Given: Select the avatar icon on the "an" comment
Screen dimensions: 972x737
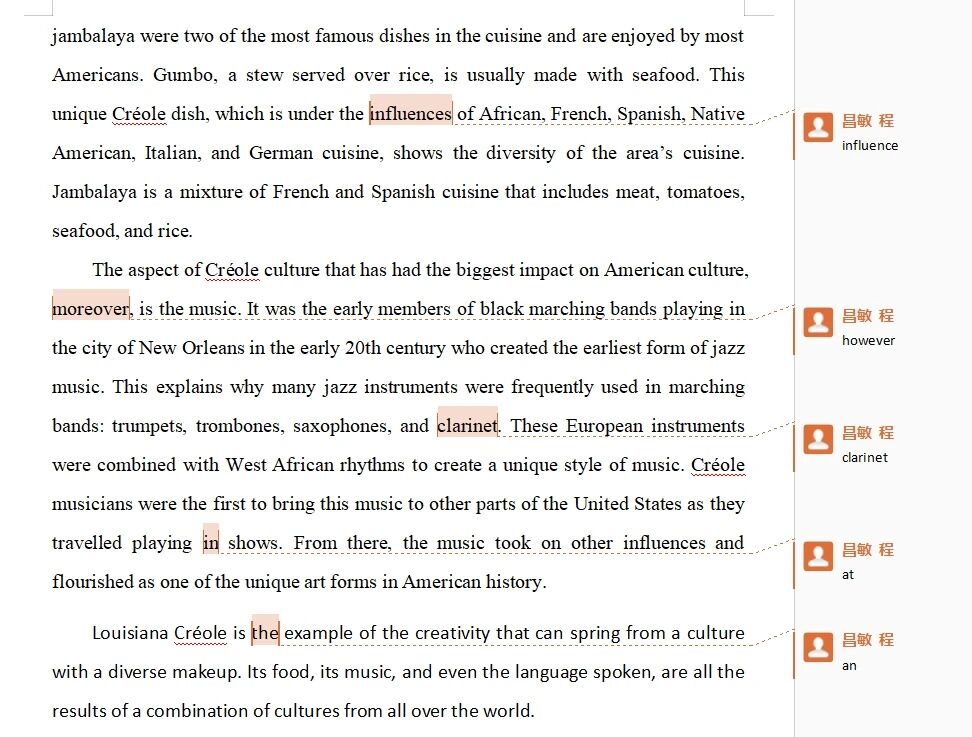Looking at the screenshot, I should coord(819,646).
